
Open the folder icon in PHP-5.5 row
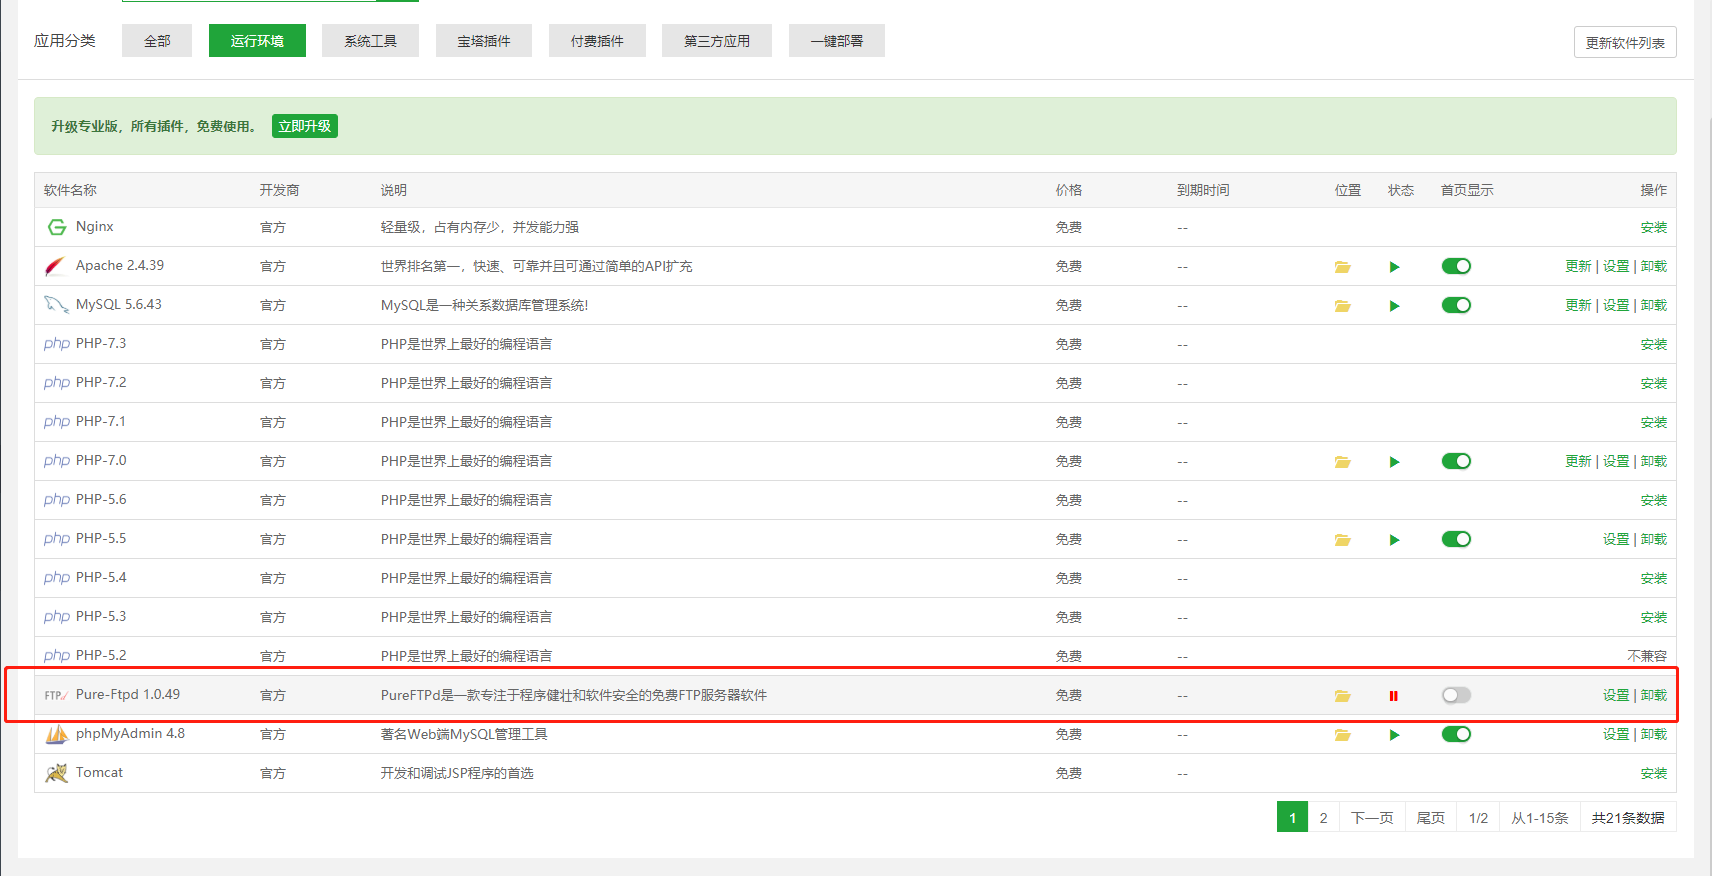click(1342, 540)
